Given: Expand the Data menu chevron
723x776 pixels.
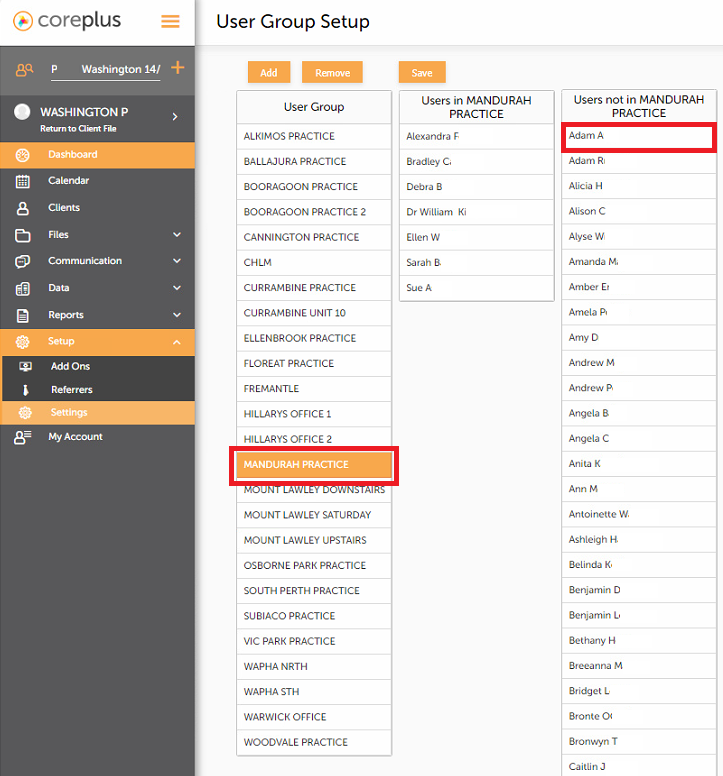Looking at the screenshot, I should click(177, 288).
